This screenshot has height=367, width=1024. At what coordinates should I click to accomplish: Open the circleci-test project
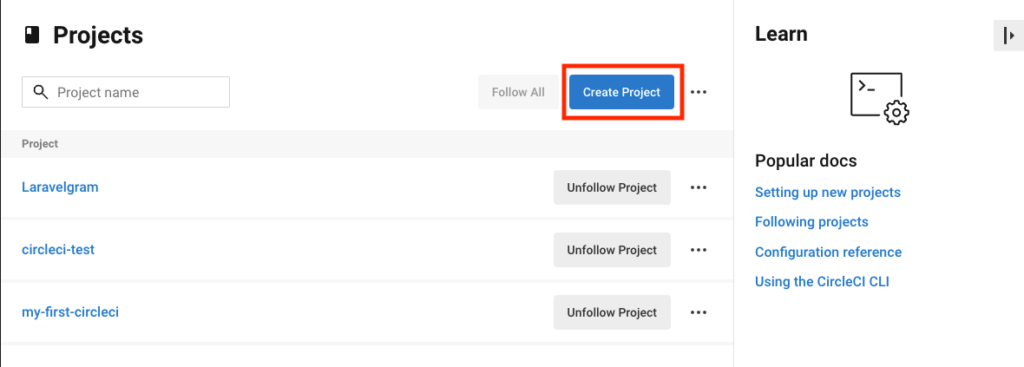pyautogui.click(x=58, y=249)
